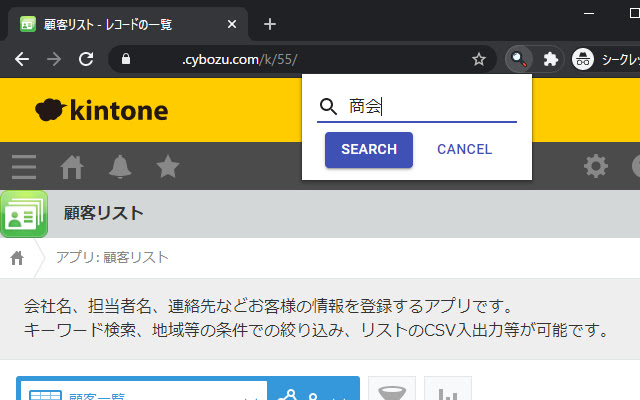Click the CANCEL button in popup
Image resolution: width=640 pixels, height=400 pixels.
pos(464,149)
